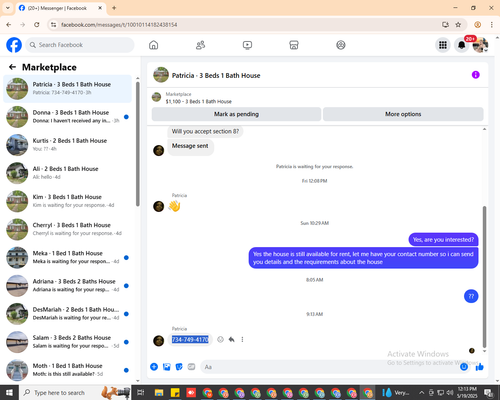Reply to the phone number message

click(x=231, y=339)
